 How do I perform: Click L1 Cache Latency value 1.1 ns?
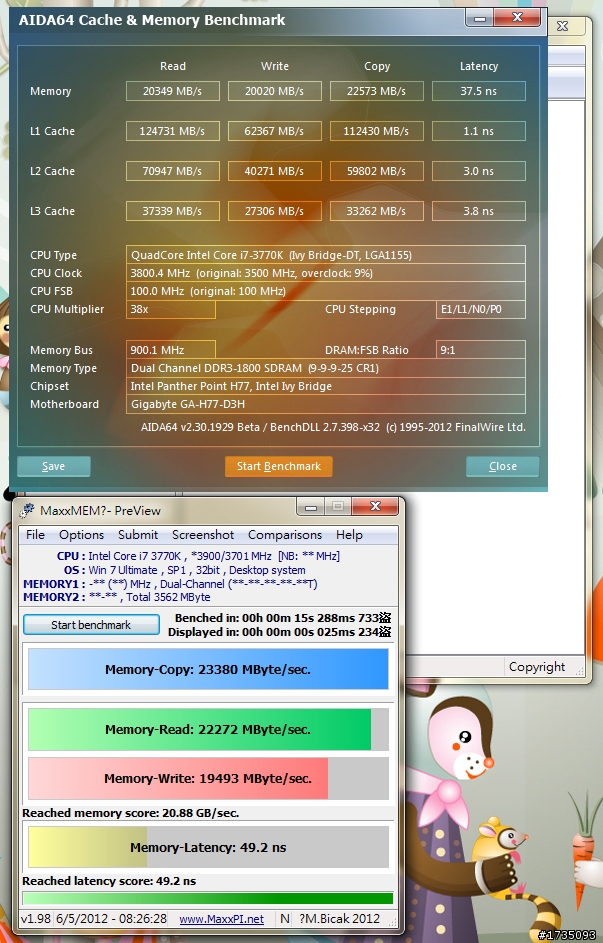(x=479, y=131)
